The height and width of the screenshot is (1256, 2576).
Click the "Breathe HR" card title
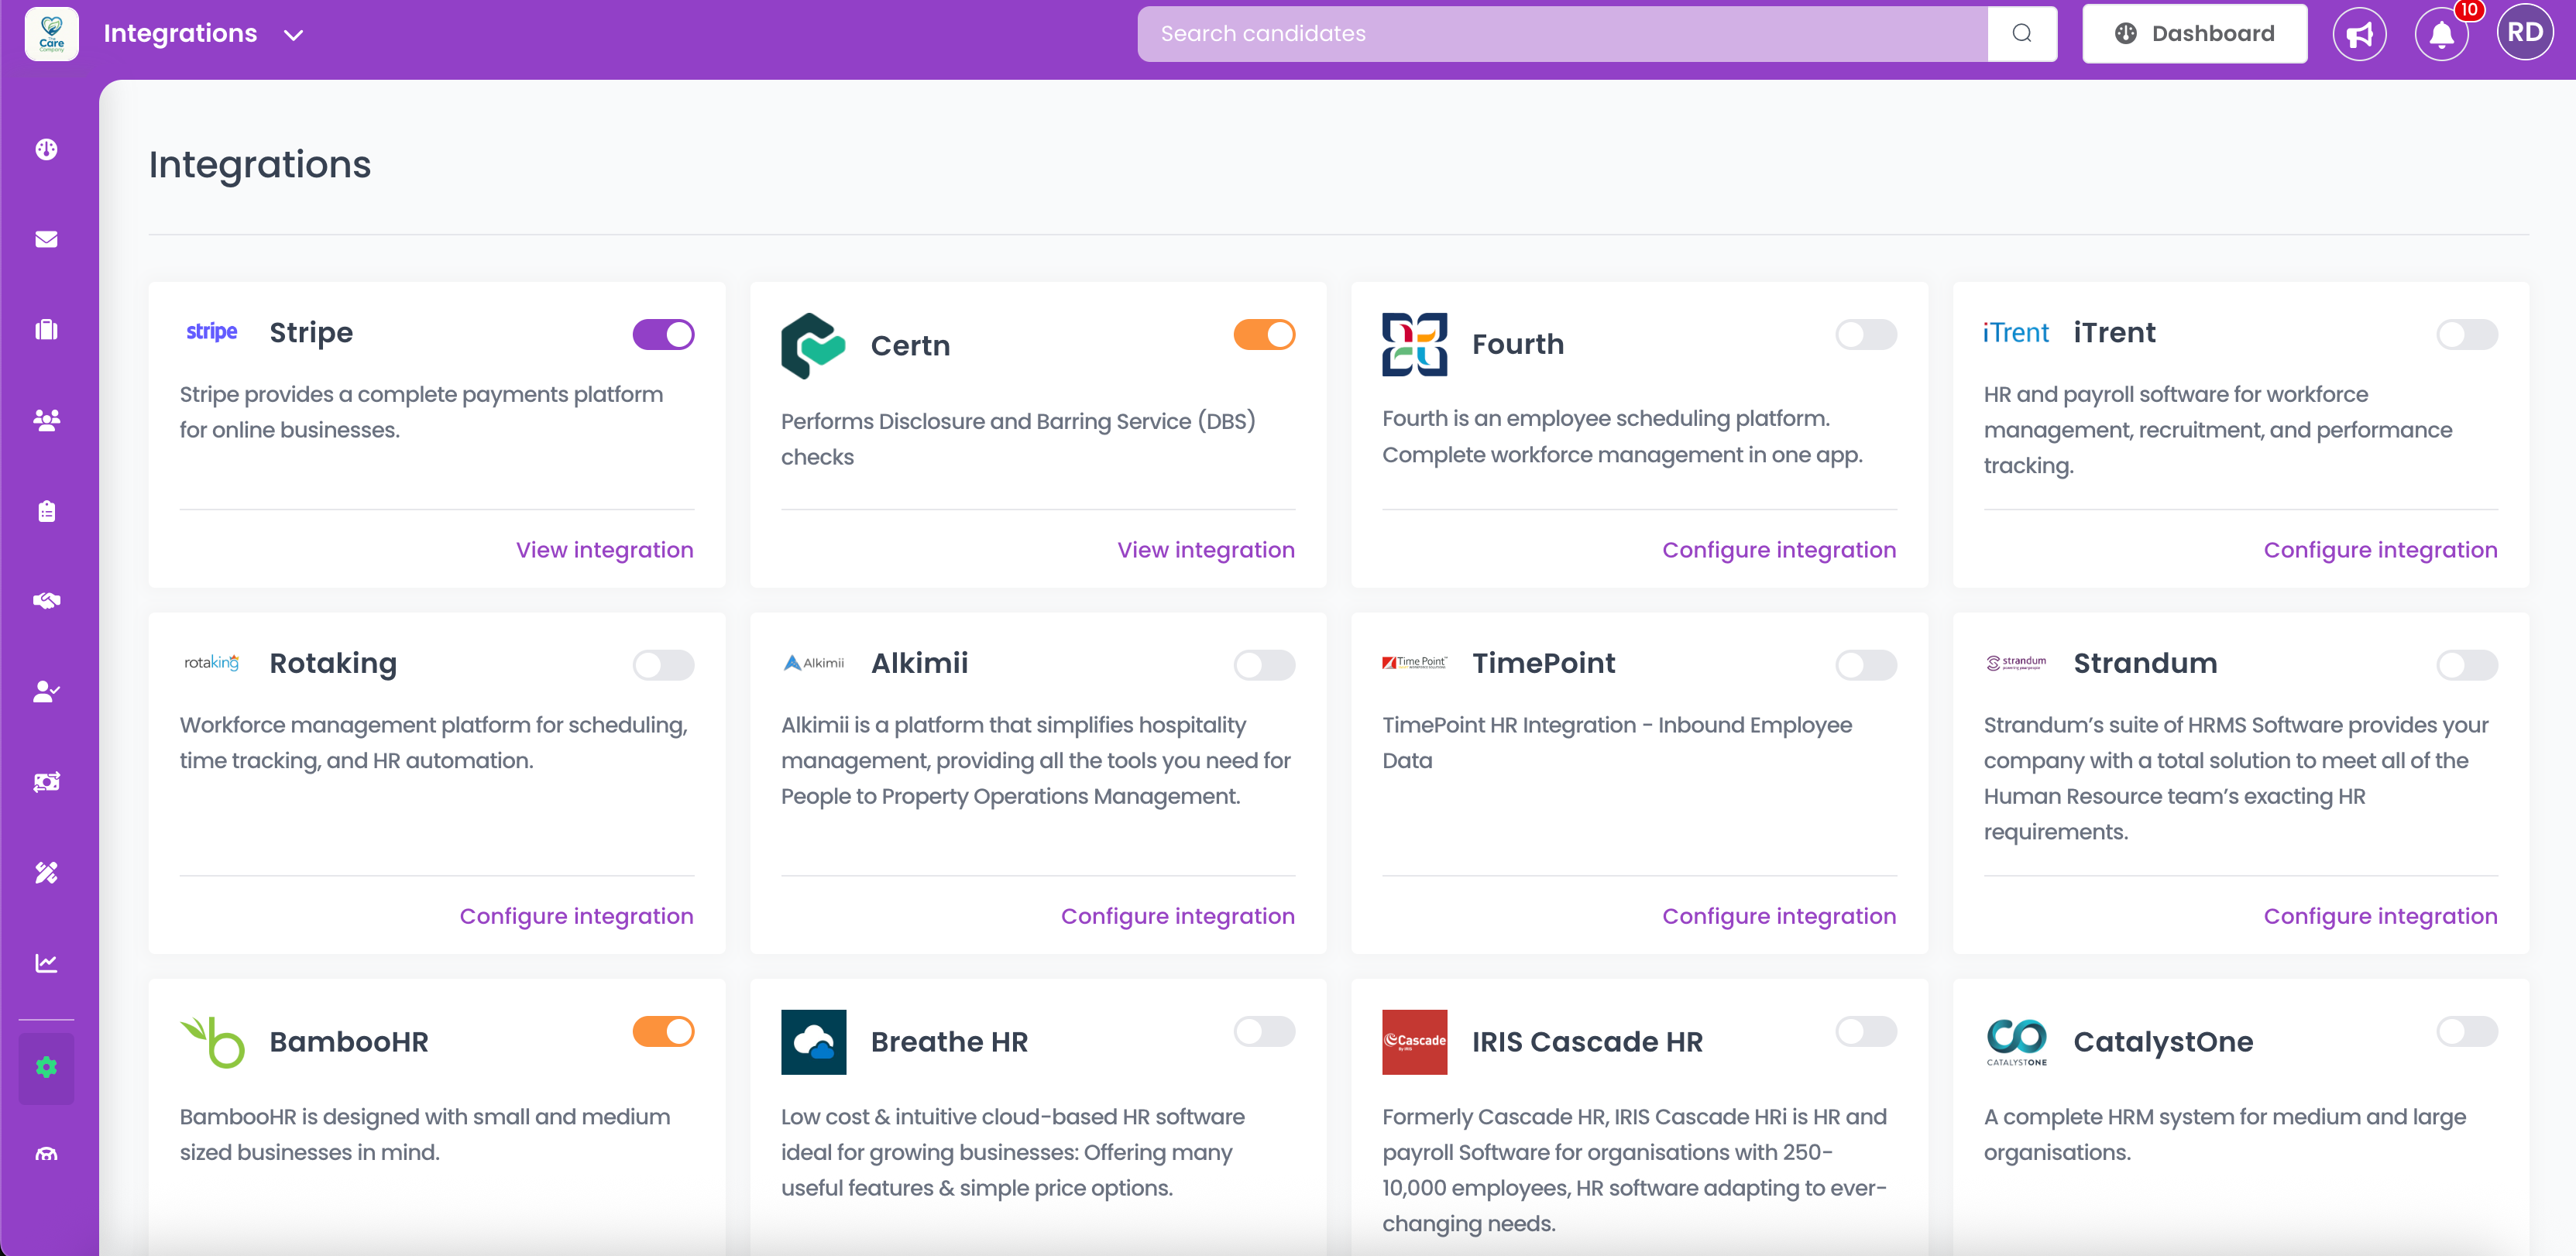(949, 1042)
